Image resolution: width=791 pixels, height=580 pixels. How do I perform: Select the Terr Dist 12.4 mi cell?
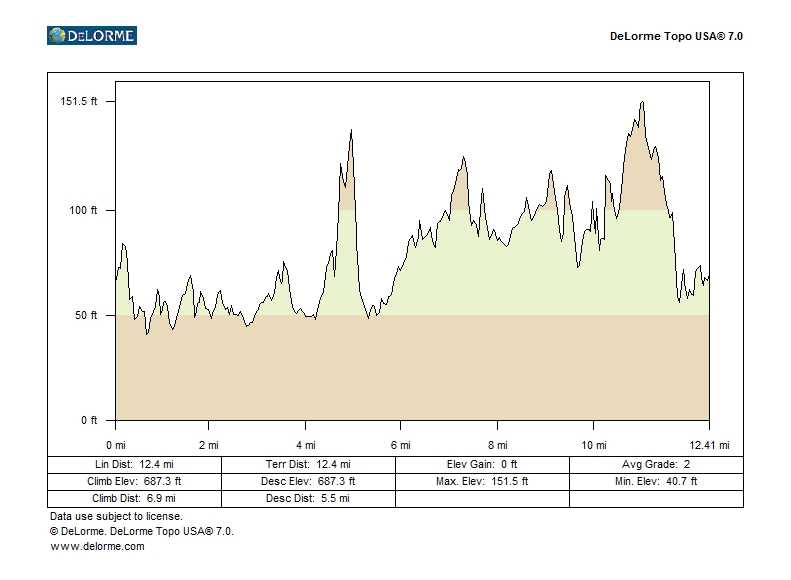(x=308, y=465)
